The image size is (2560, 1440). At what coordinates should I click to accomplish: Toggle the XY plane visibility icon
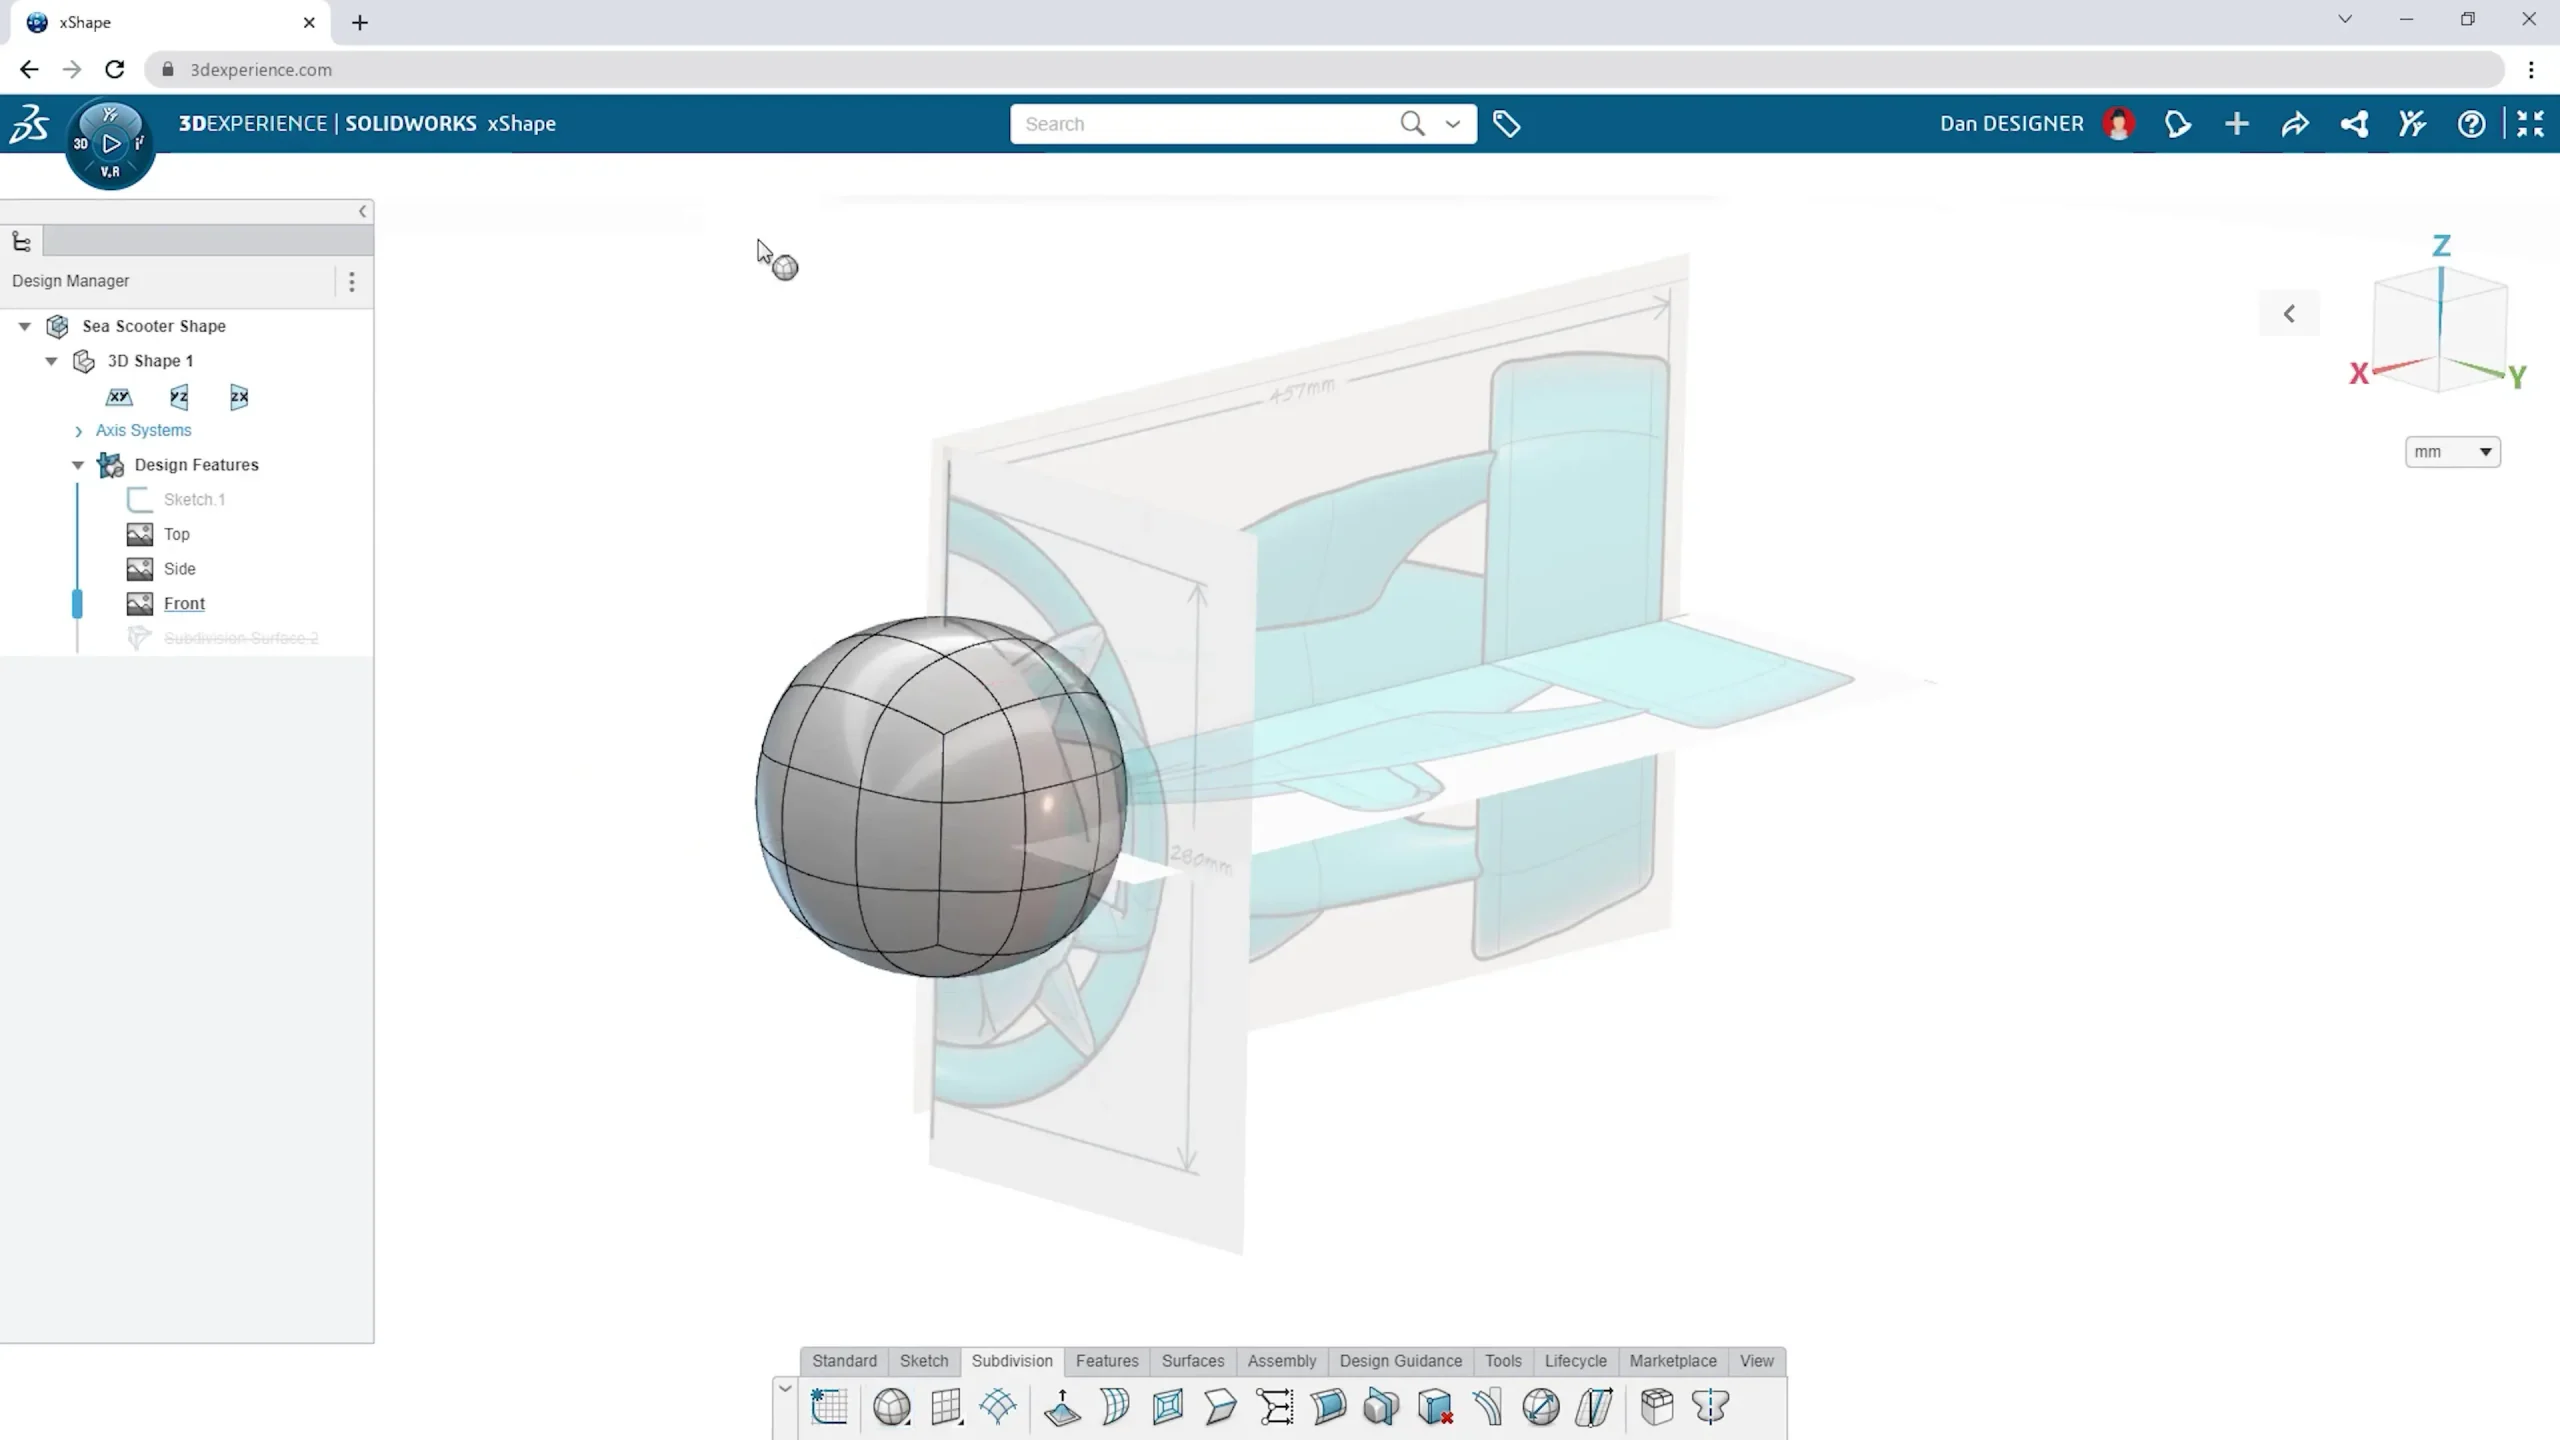(119, 397)
